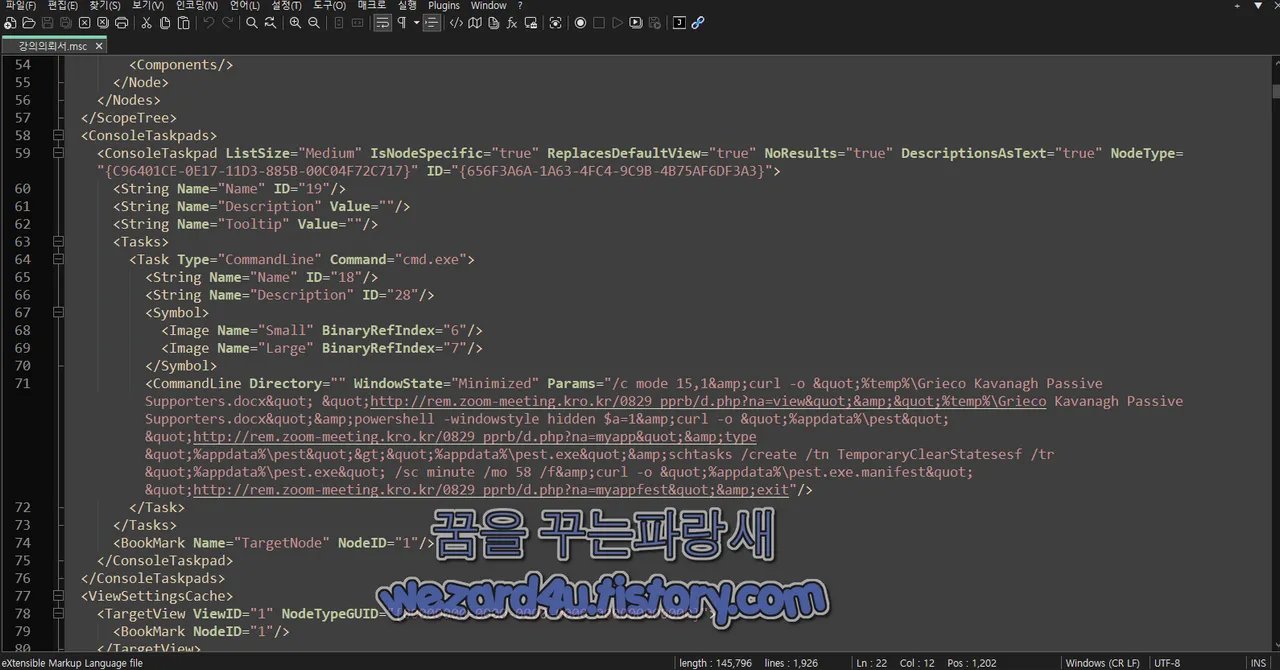Open dropdown arrow beside the pilcrow button
Screen dimensions: 1280x670
click(x=416, y=22)
